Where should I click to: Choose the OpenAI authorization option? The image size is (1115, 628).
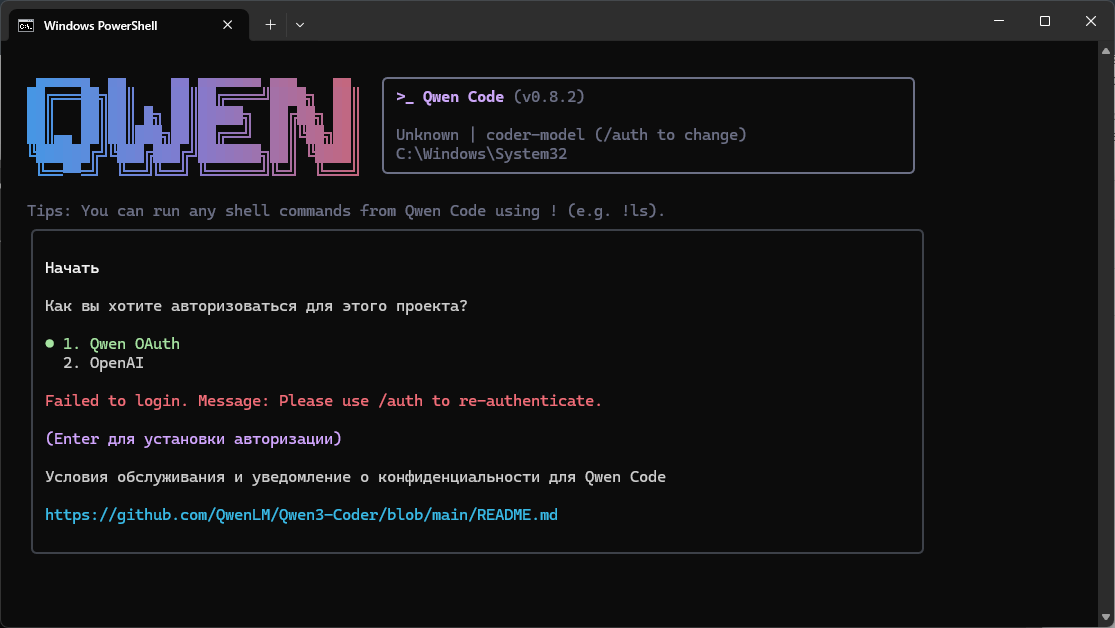pos(116,363)
